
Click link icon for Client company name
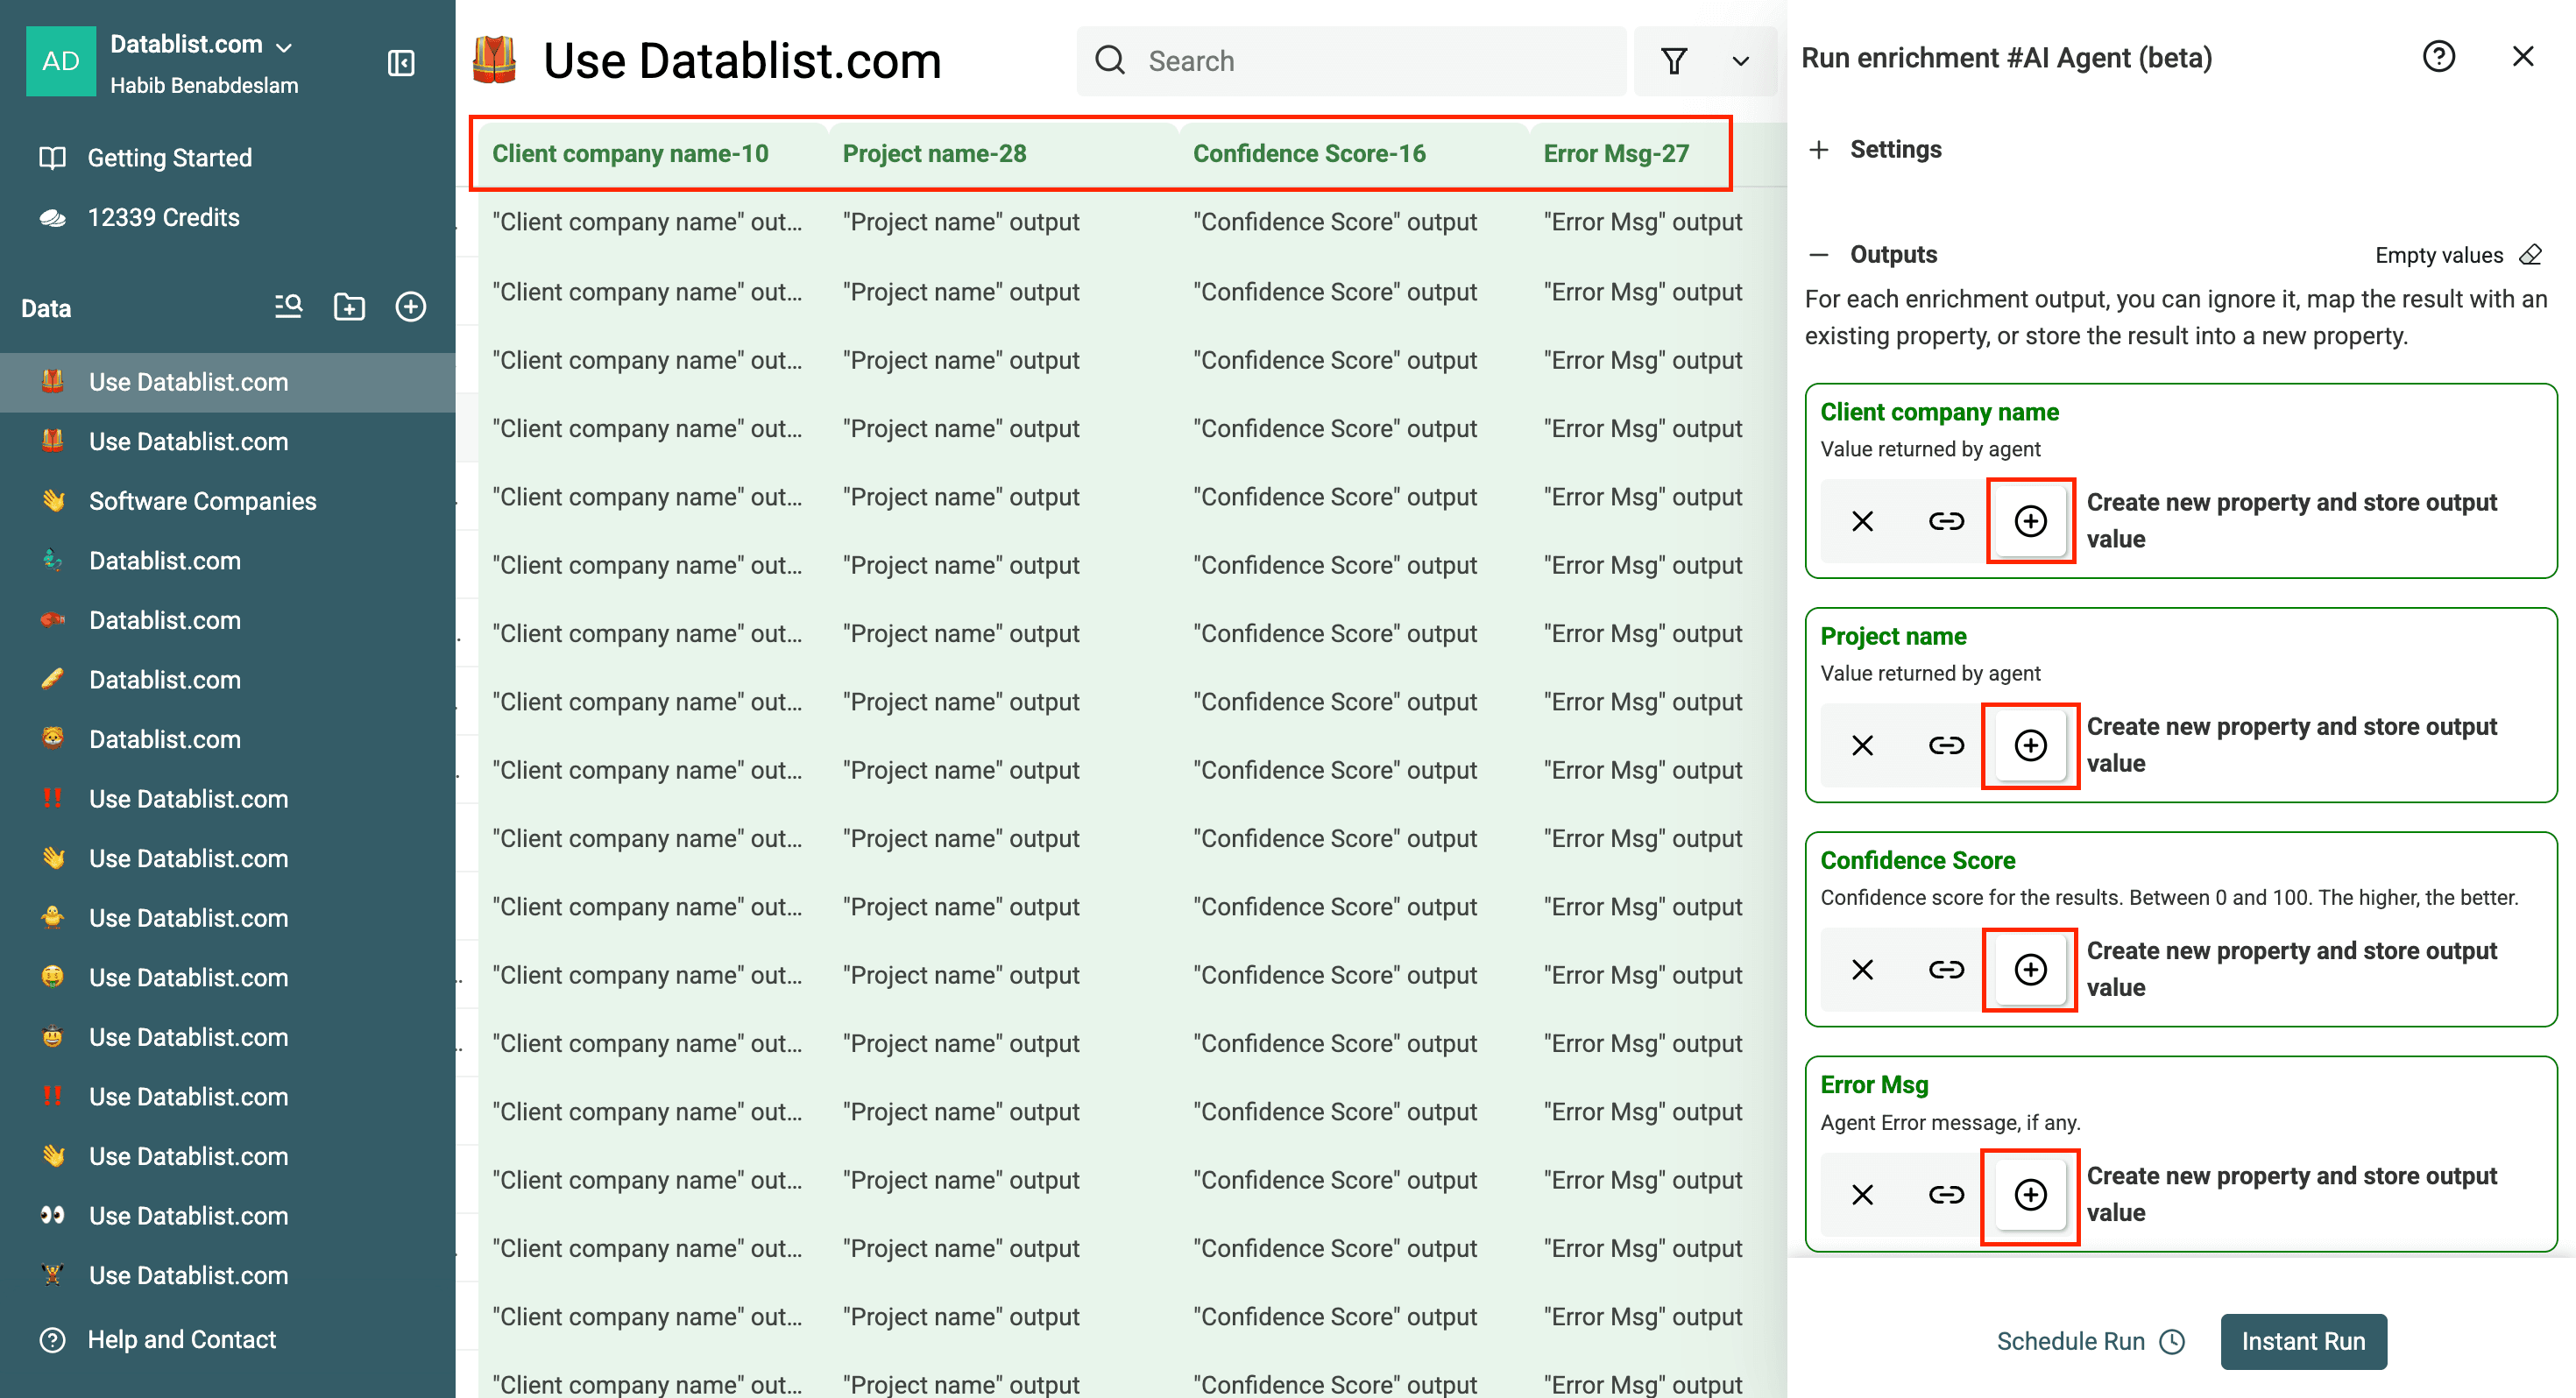pos(1946,521)
